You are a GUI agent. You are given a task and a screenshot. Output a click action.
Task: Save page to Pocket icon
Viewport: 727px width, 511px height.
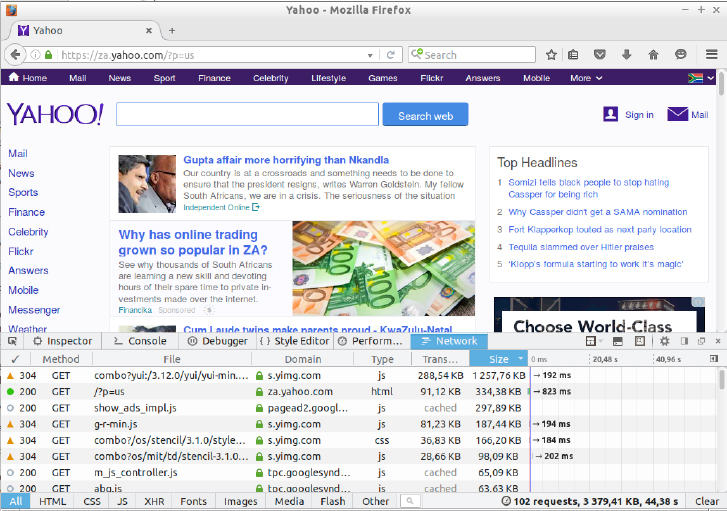tap(600, 55)
